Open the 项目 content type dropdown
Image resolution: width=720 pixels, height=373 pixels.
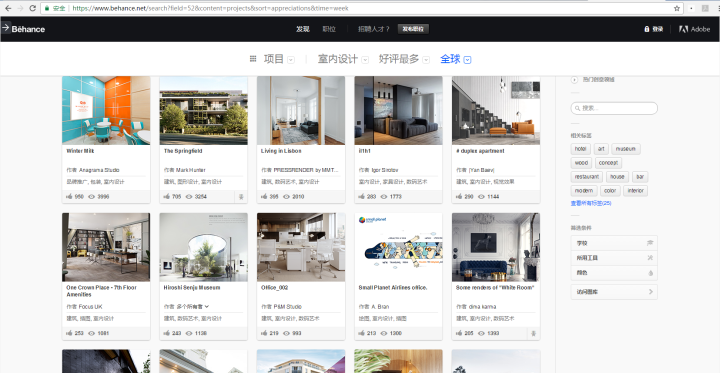click(x=278, y=59)
